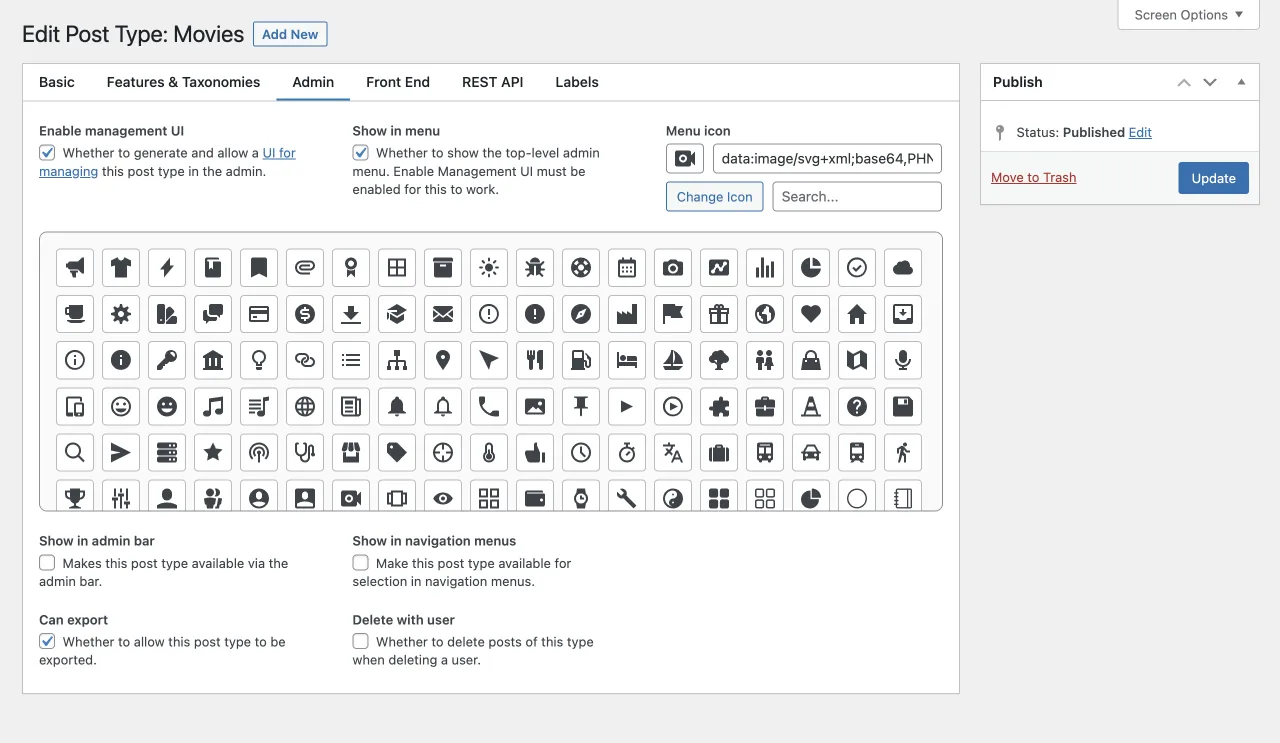The height and width of the screenshot is (743, 1280).
Task: Switch to the Features & Taxonomies tab
Action: [183, 82]
